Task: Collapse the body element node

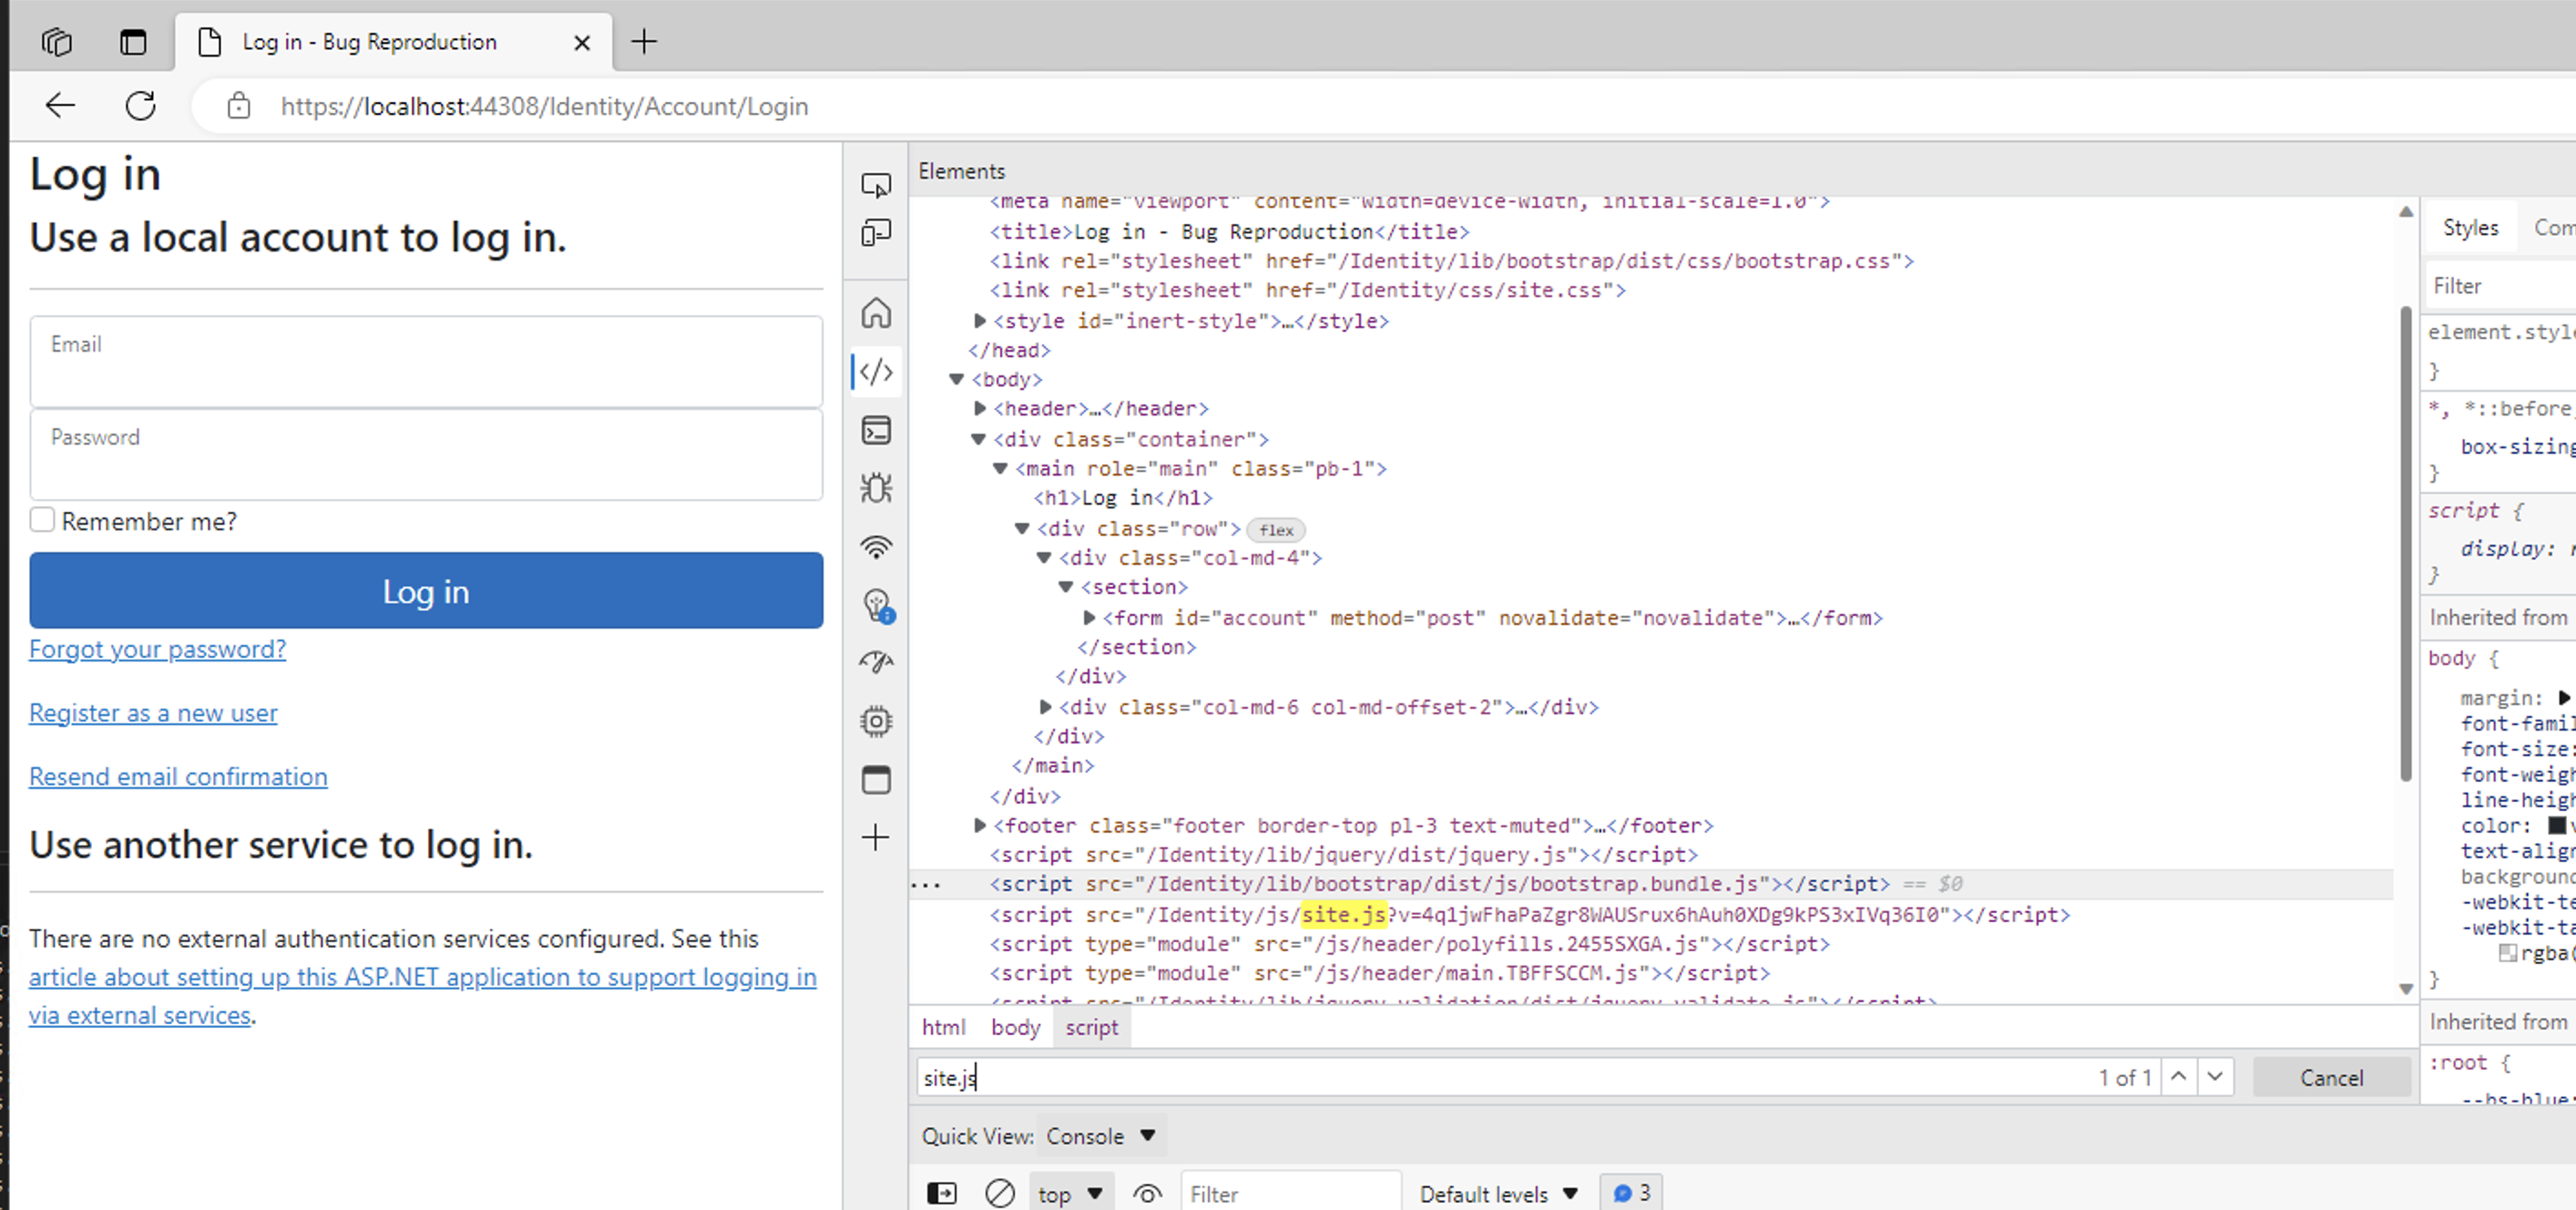Action: click(x=957, y=379)
